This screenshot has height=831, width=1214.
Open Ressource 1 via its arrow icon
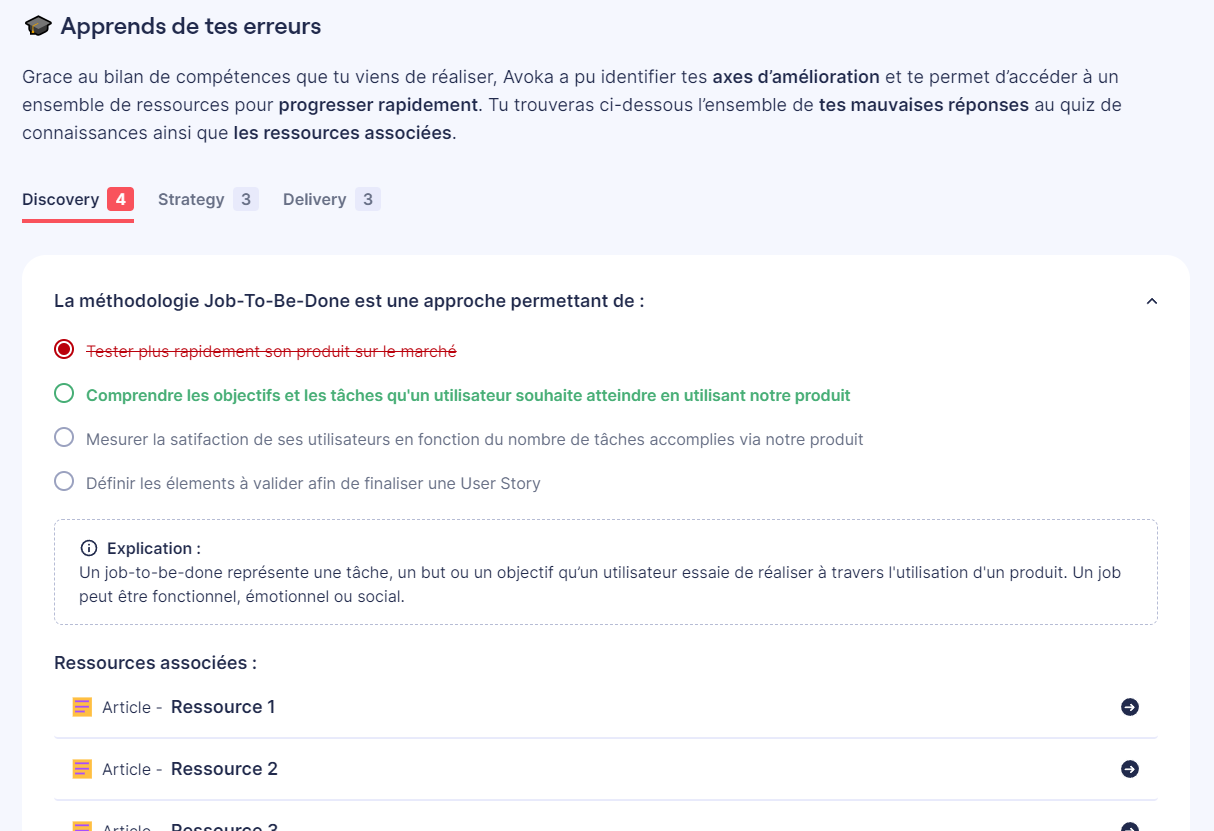[x=1130, y=707]
